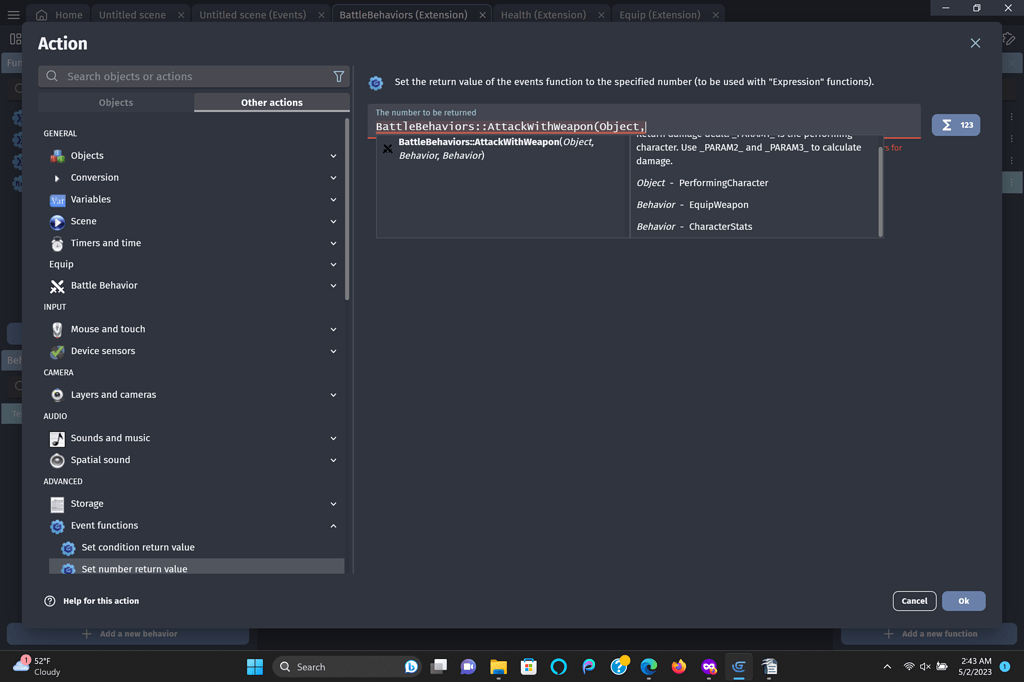Image resolution: width=1024 pixels, height=682 pixels.
Task: Open the search filter icon
Action: point(339,76)
